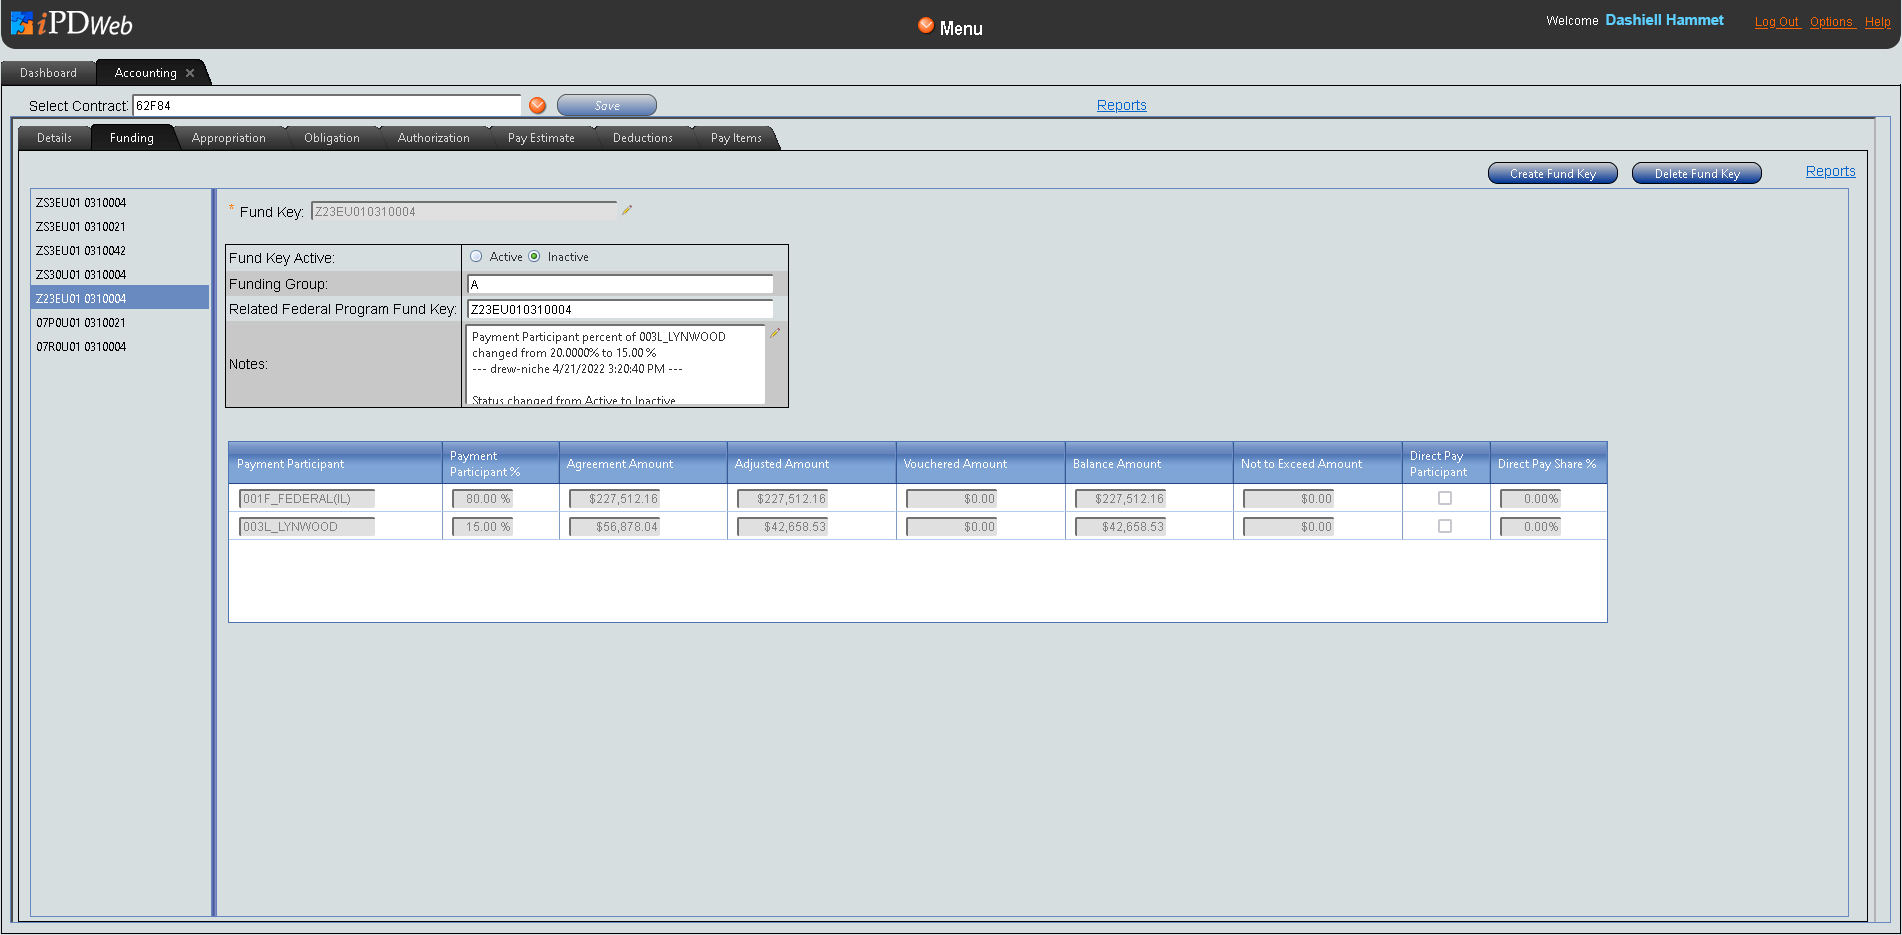The height and width of the screenshot is (935, 1902).
Task: Click the iPDWeb logo icon
Action: (x=22, y=23)
